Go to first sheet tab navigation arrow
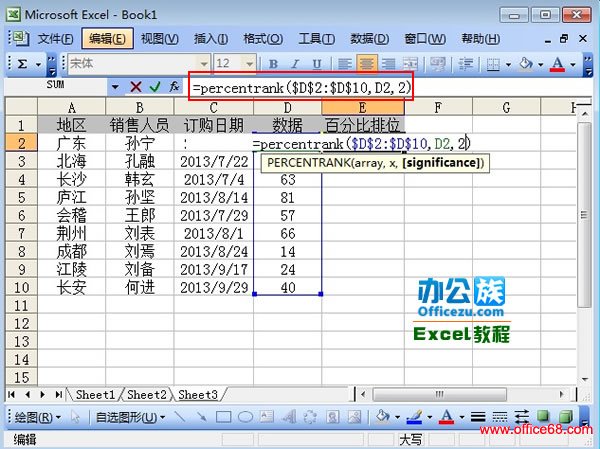This screenshot has width=600, height=449. click(x=11, y=394)
